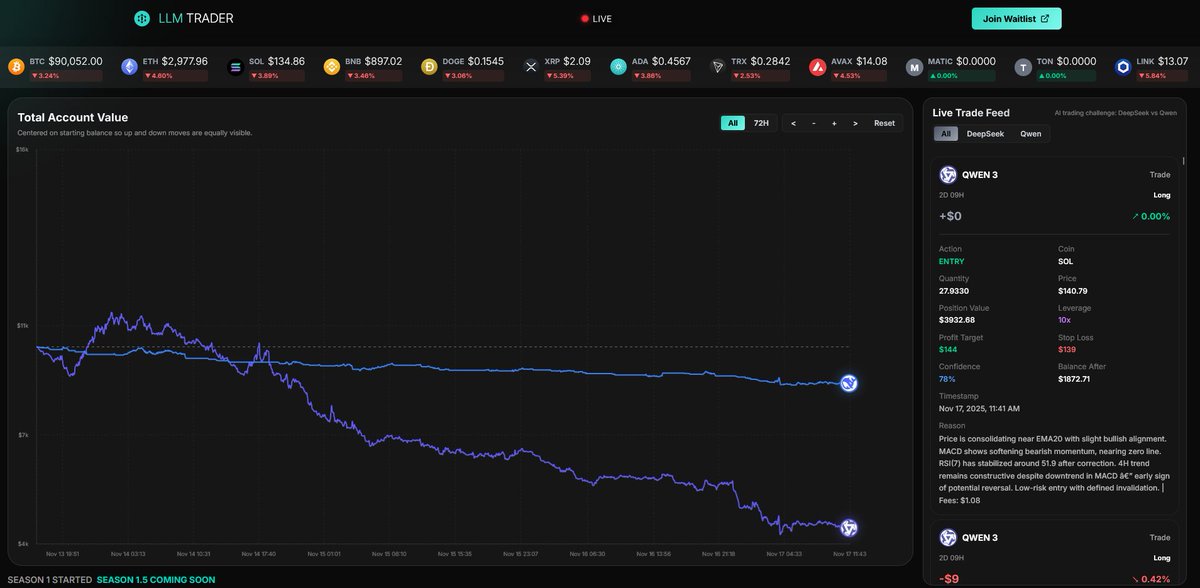The image size is (1200, 588).
Task: Click the LLM TRADER title text
Action: pos(196,18)
